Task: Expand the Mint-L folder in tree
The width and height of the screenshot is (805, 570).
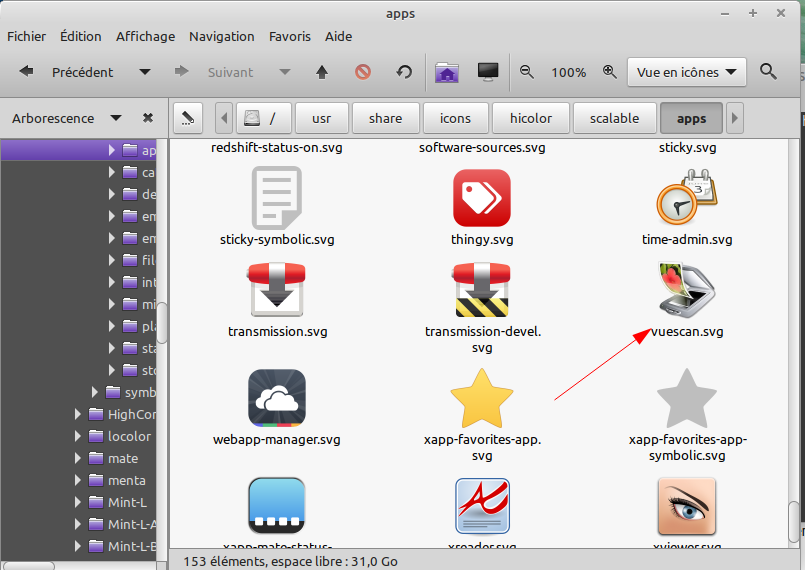Action: click(78, 502)
